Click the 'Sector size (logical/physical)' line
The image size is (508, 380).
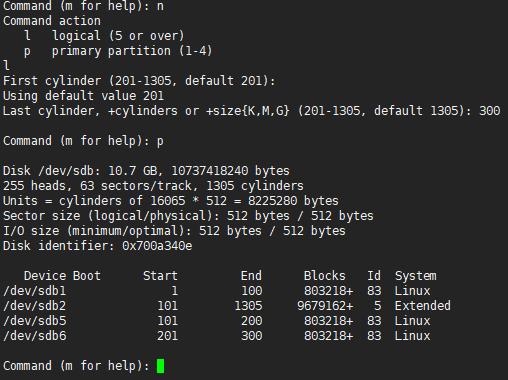coord(188,216)
